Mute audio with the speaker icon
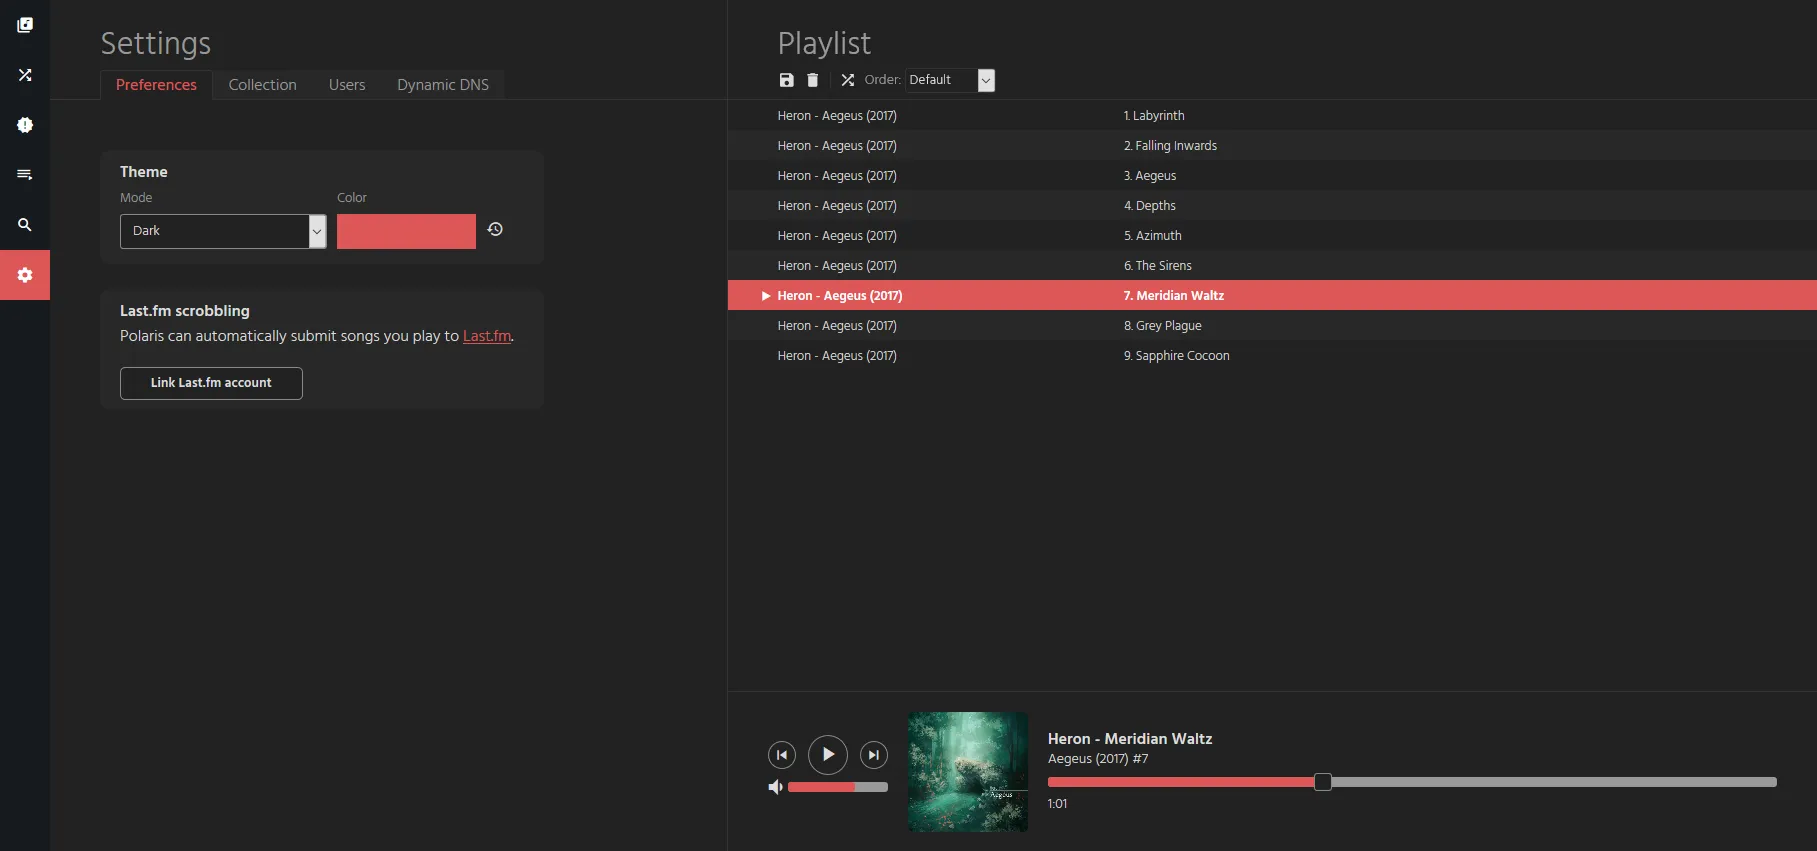Viewport: 1817px width, 851px height. tap(775, 787)
